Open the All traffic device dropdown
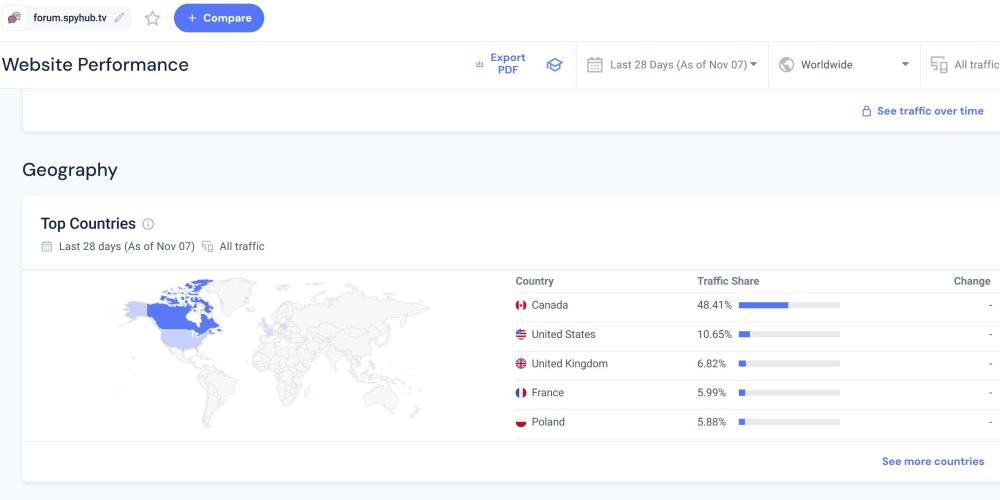 click(x=965, y=65)
